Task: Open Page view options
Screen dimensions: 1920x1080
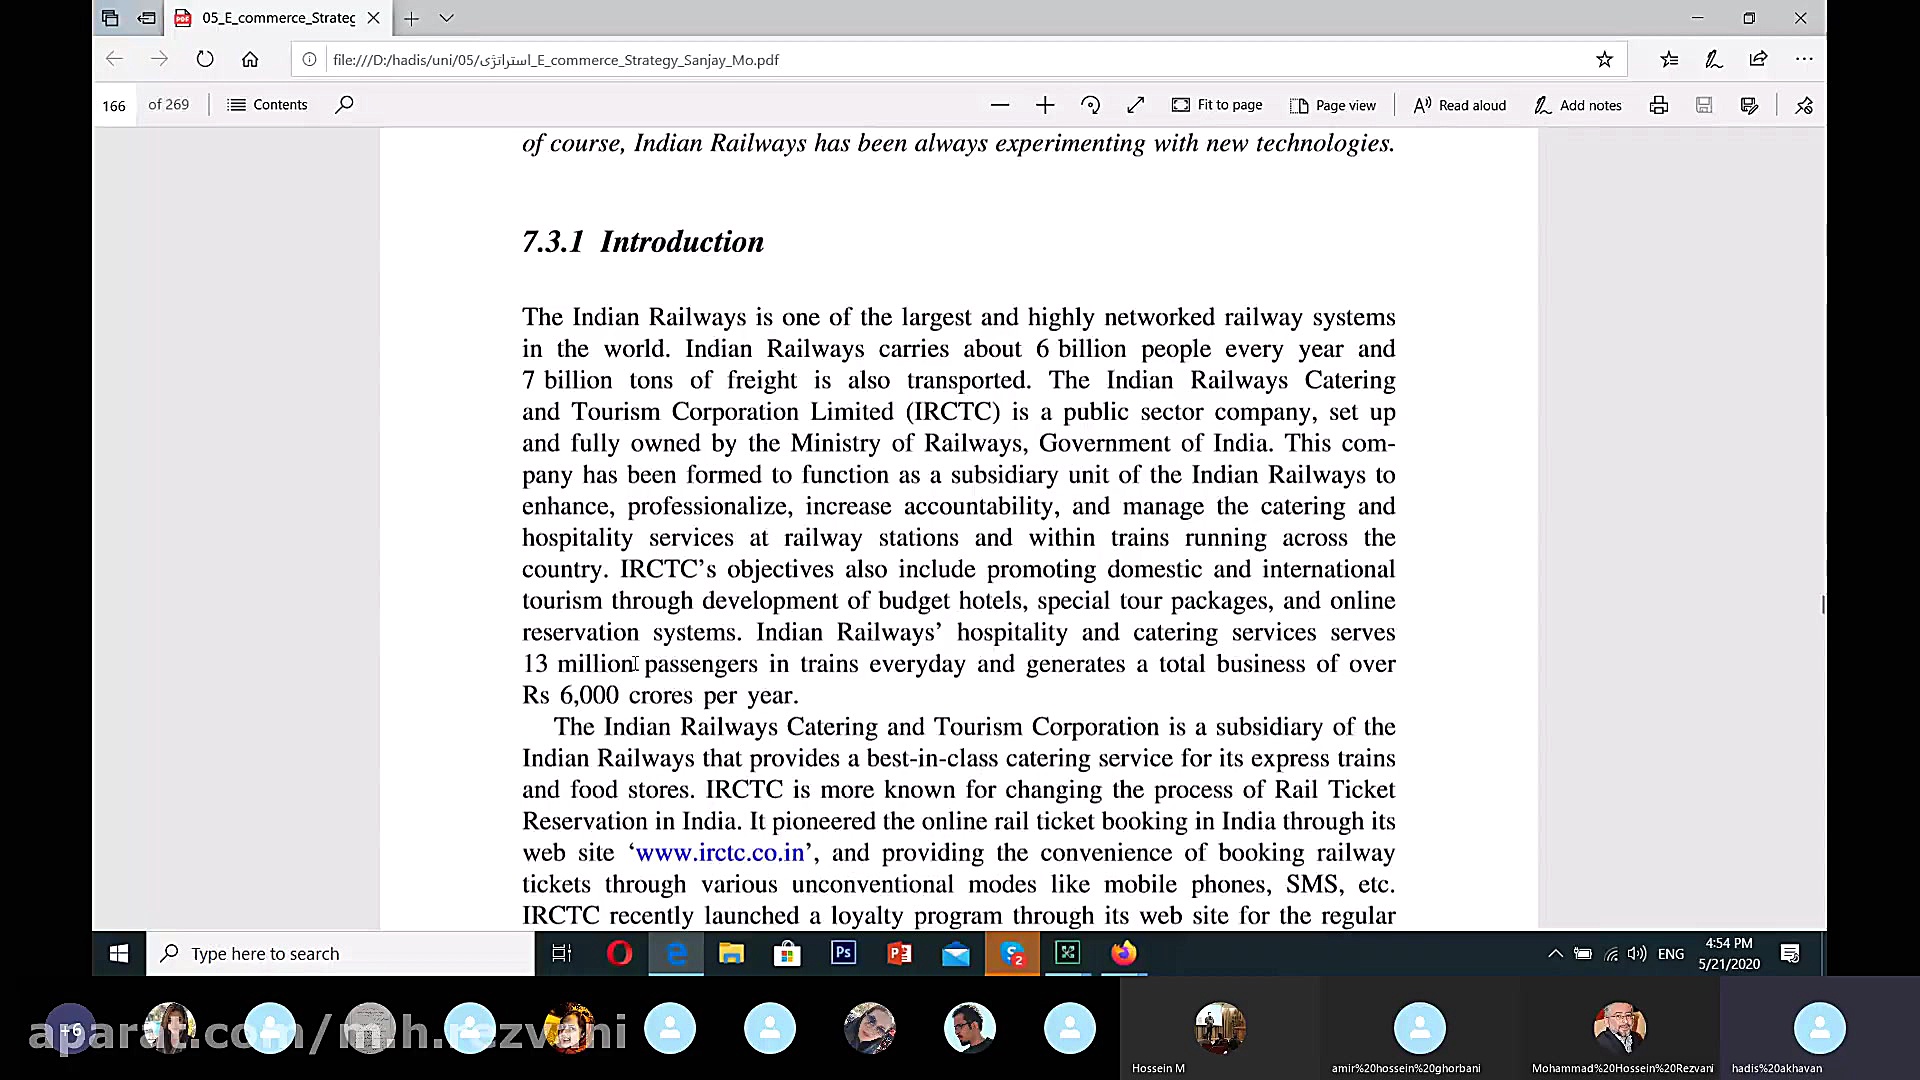Action: click(1333, 105)
